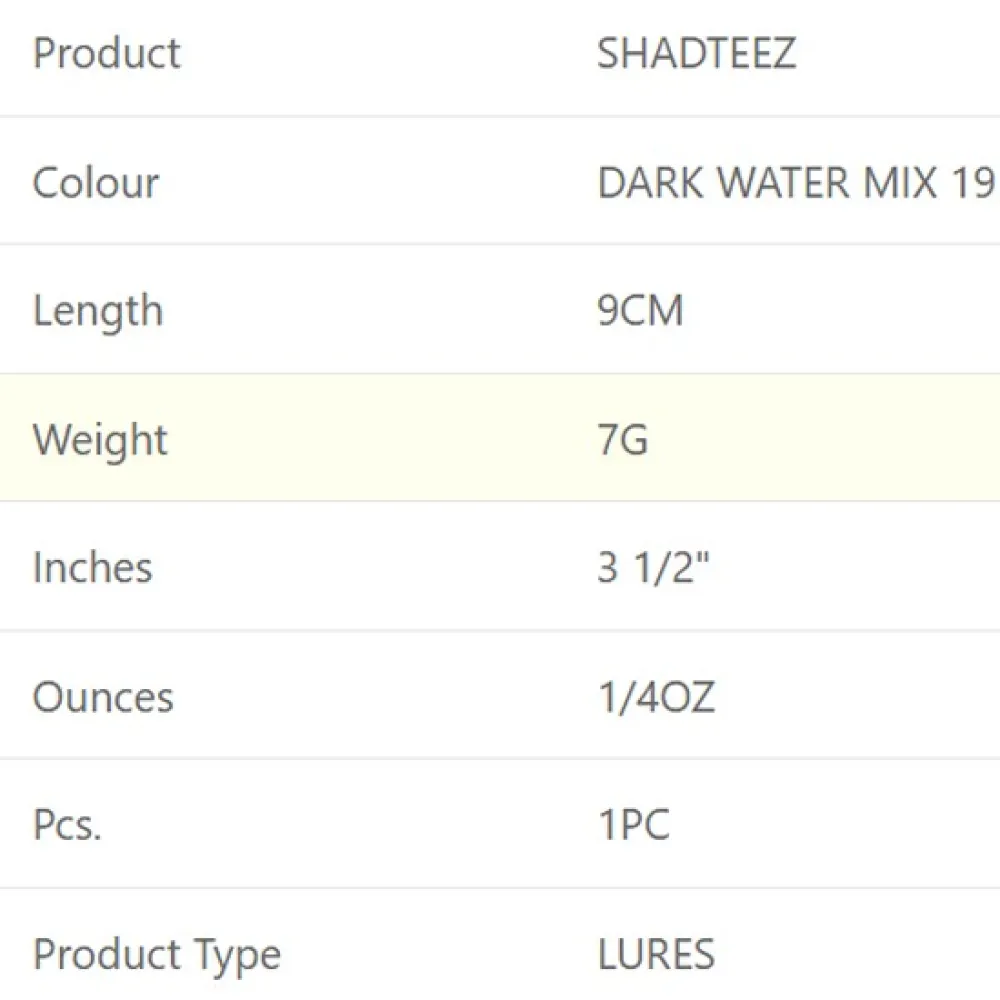Click the Product label cell
This screenshot has height=1000, width=1000.
(107, 54)
